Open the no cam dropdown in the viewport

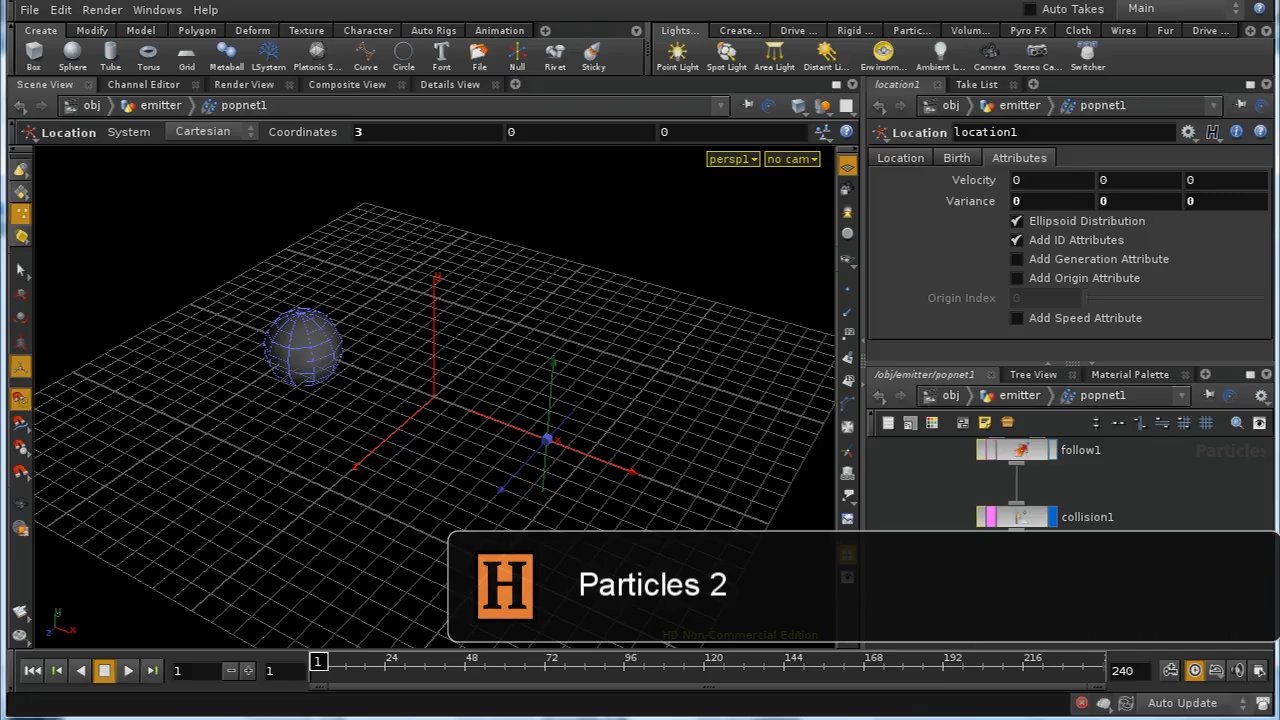[791, 159]
